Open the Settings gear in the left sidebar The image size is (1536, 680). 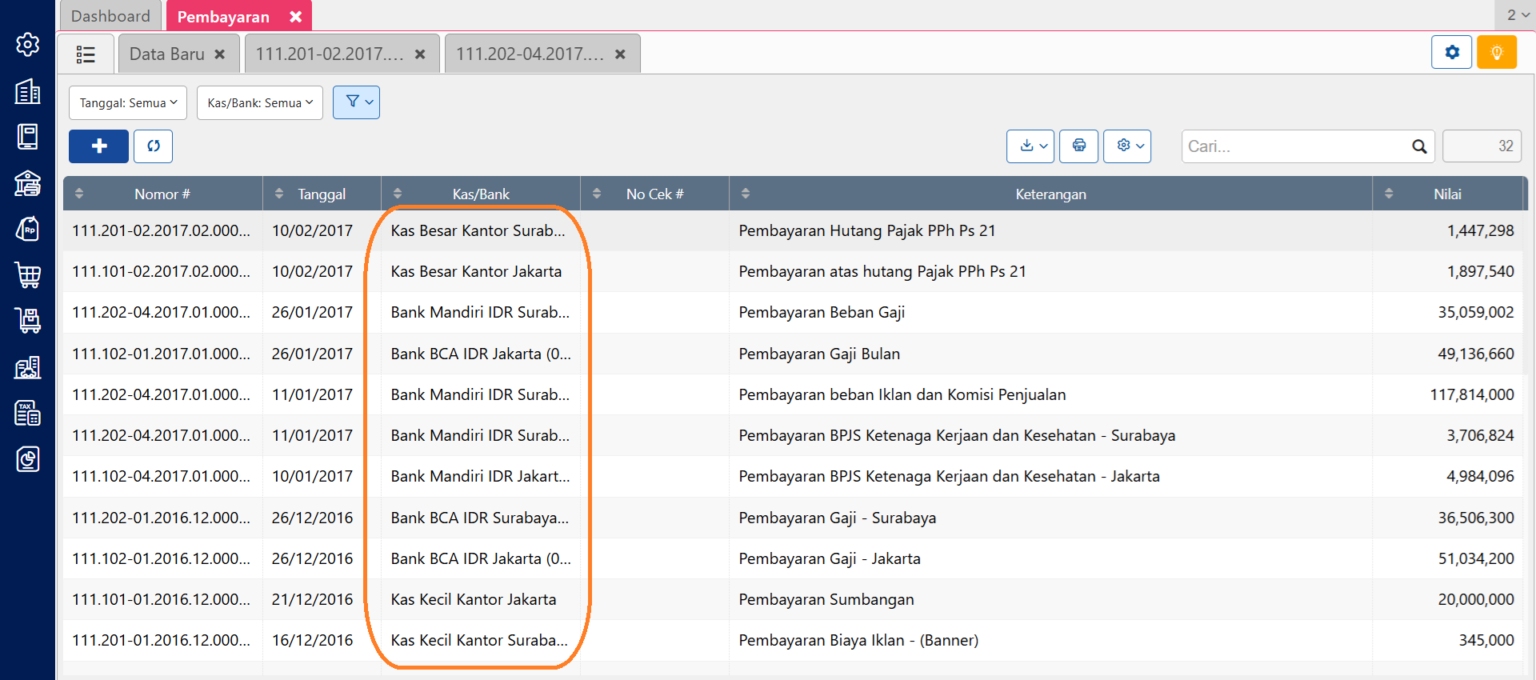(27, 43)
